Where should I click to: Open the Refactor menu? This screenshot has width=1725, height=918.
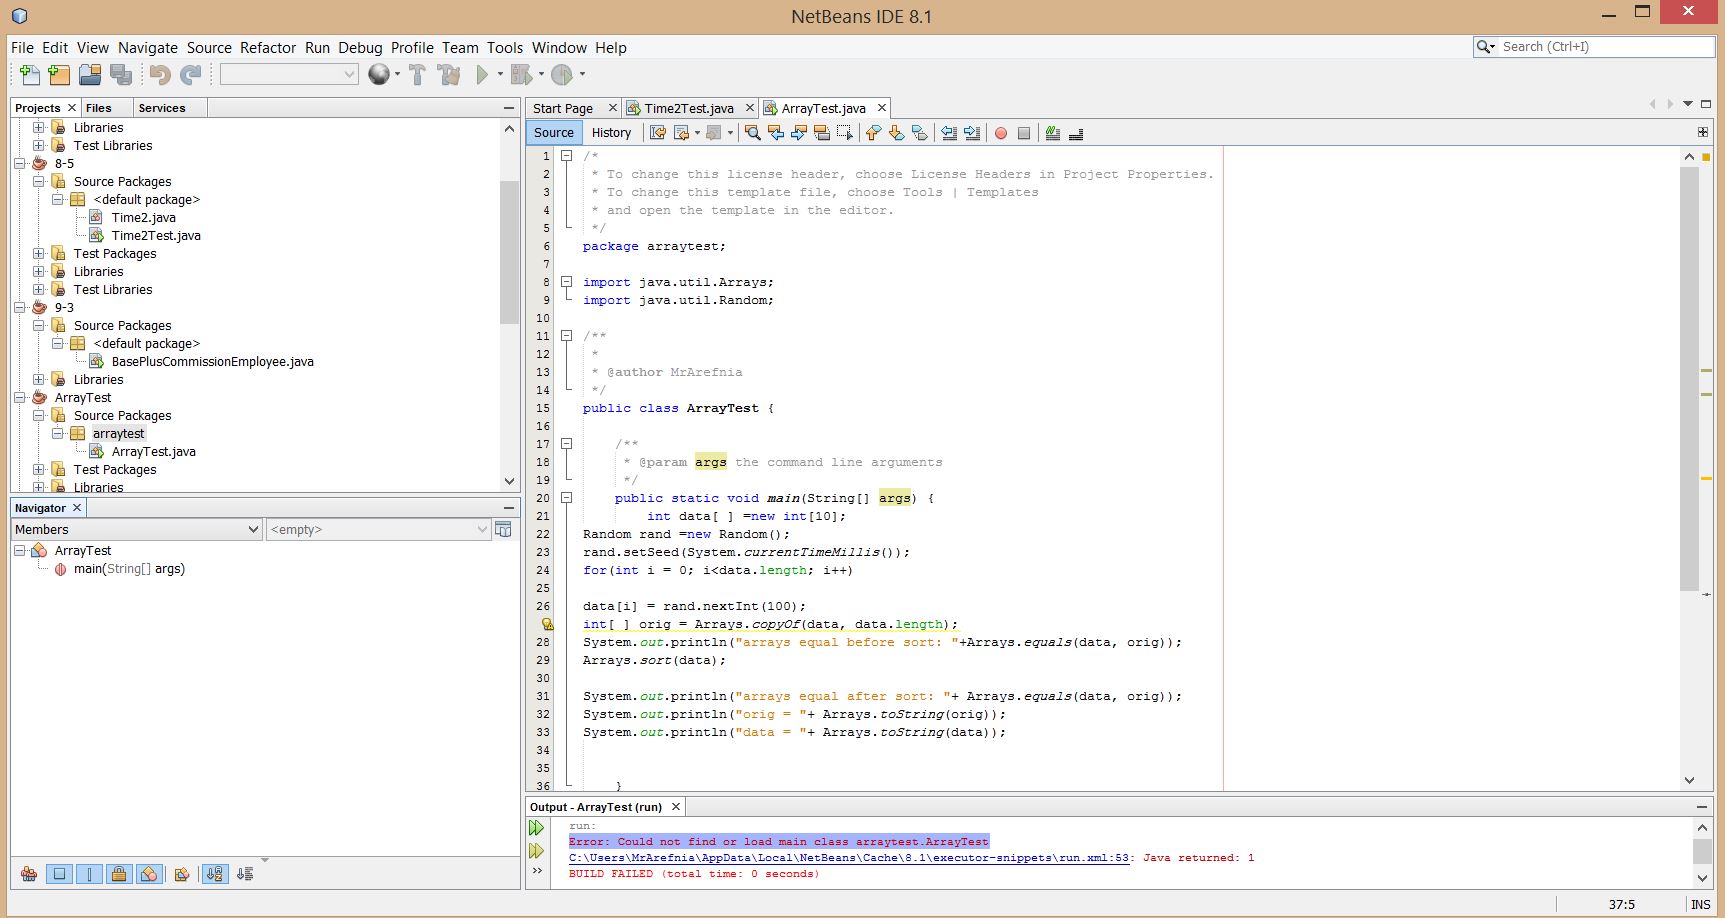(x=268, y=48)
